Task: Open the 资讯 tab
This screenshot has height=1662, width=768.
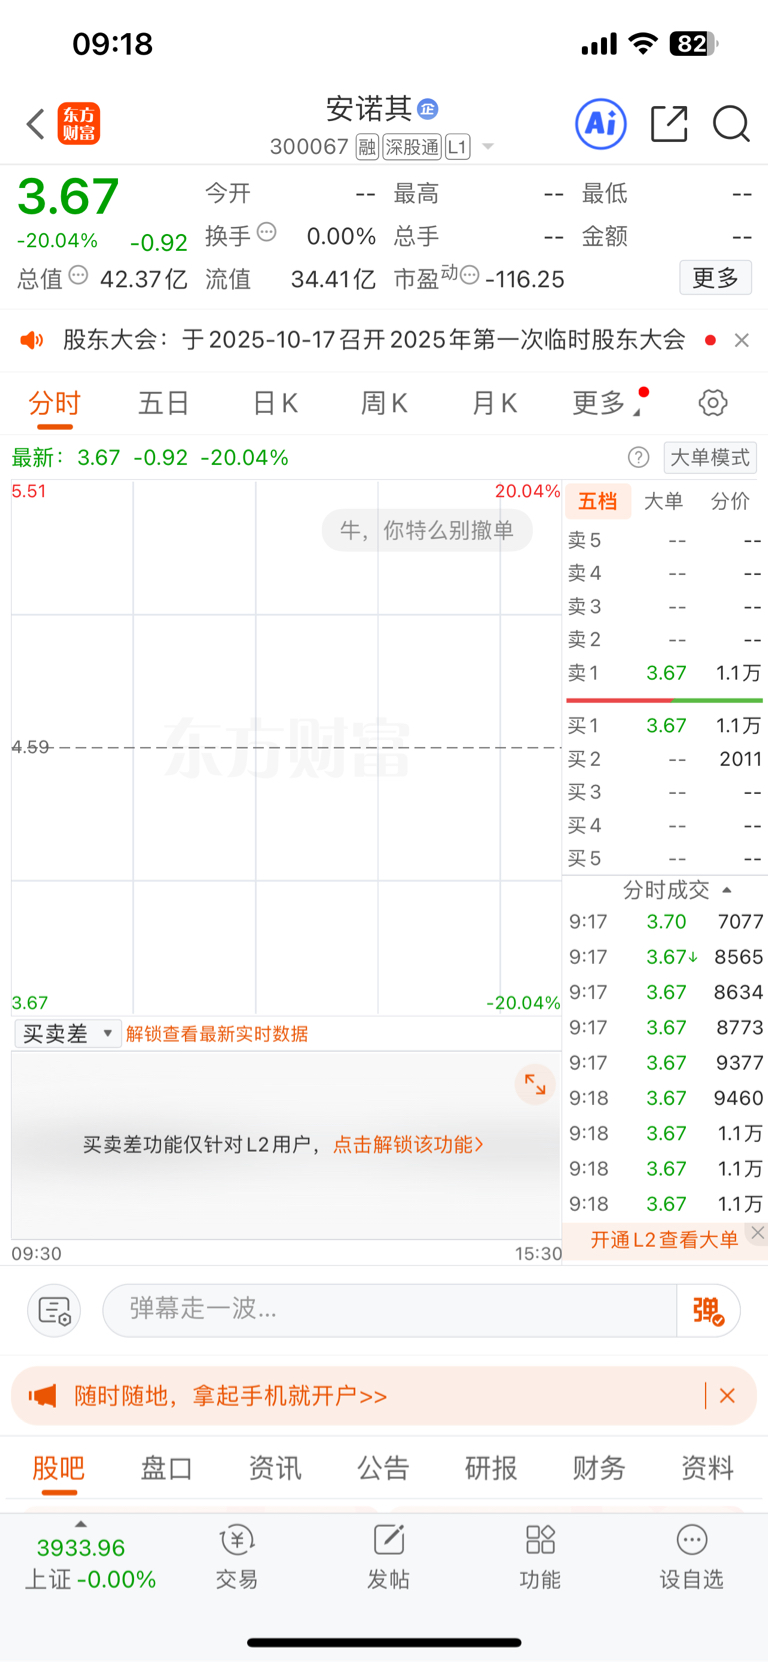Action: click(x=275, y=1468)
